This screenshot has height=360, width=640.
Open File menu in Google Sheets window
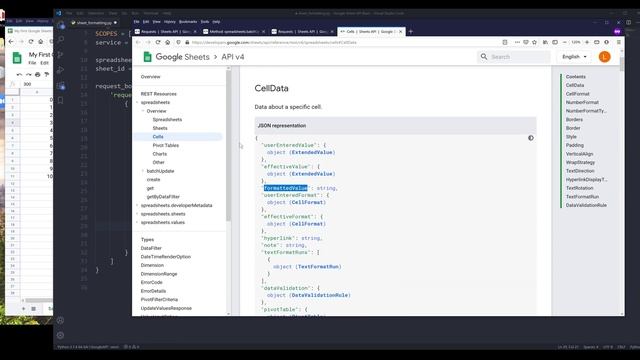(32, 63)
